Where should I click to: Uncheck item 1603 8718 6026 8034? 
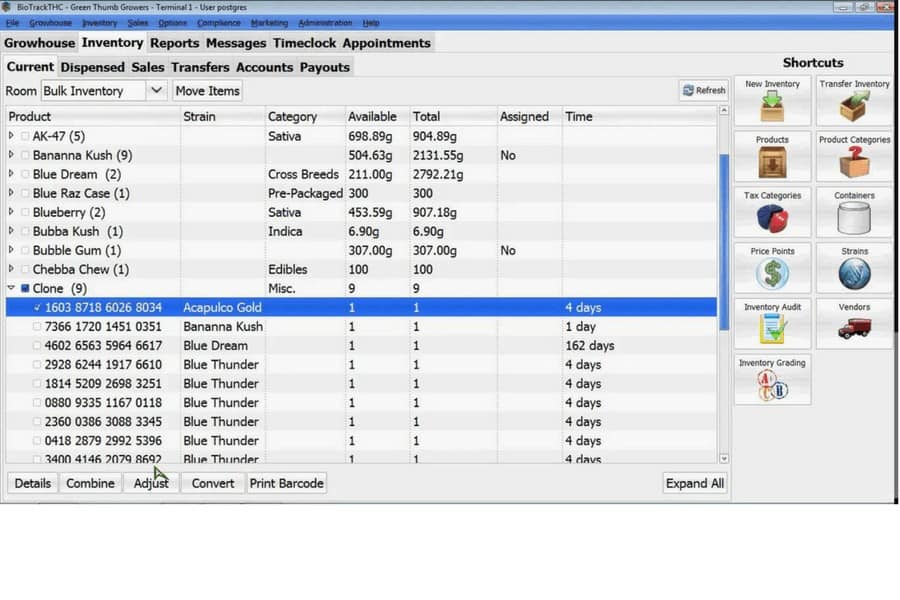click(37, 308)
